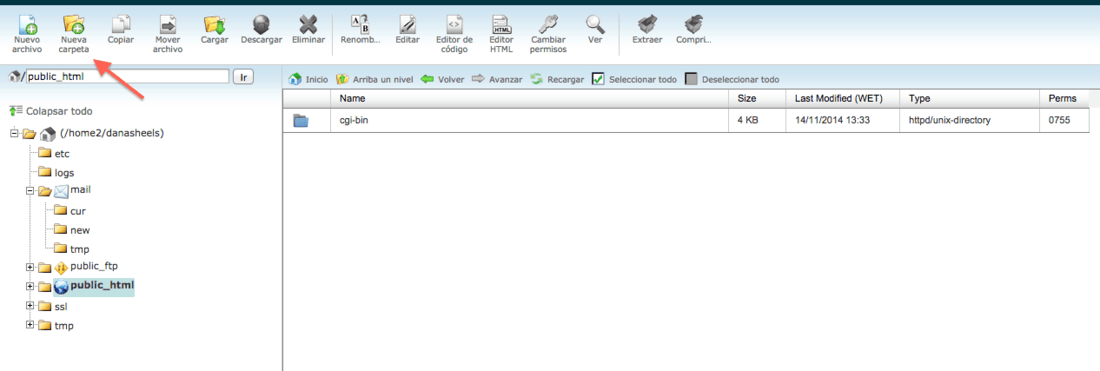Click the Eliminar delete icon
The image size is (1100, 371).
tap(308, 31)
